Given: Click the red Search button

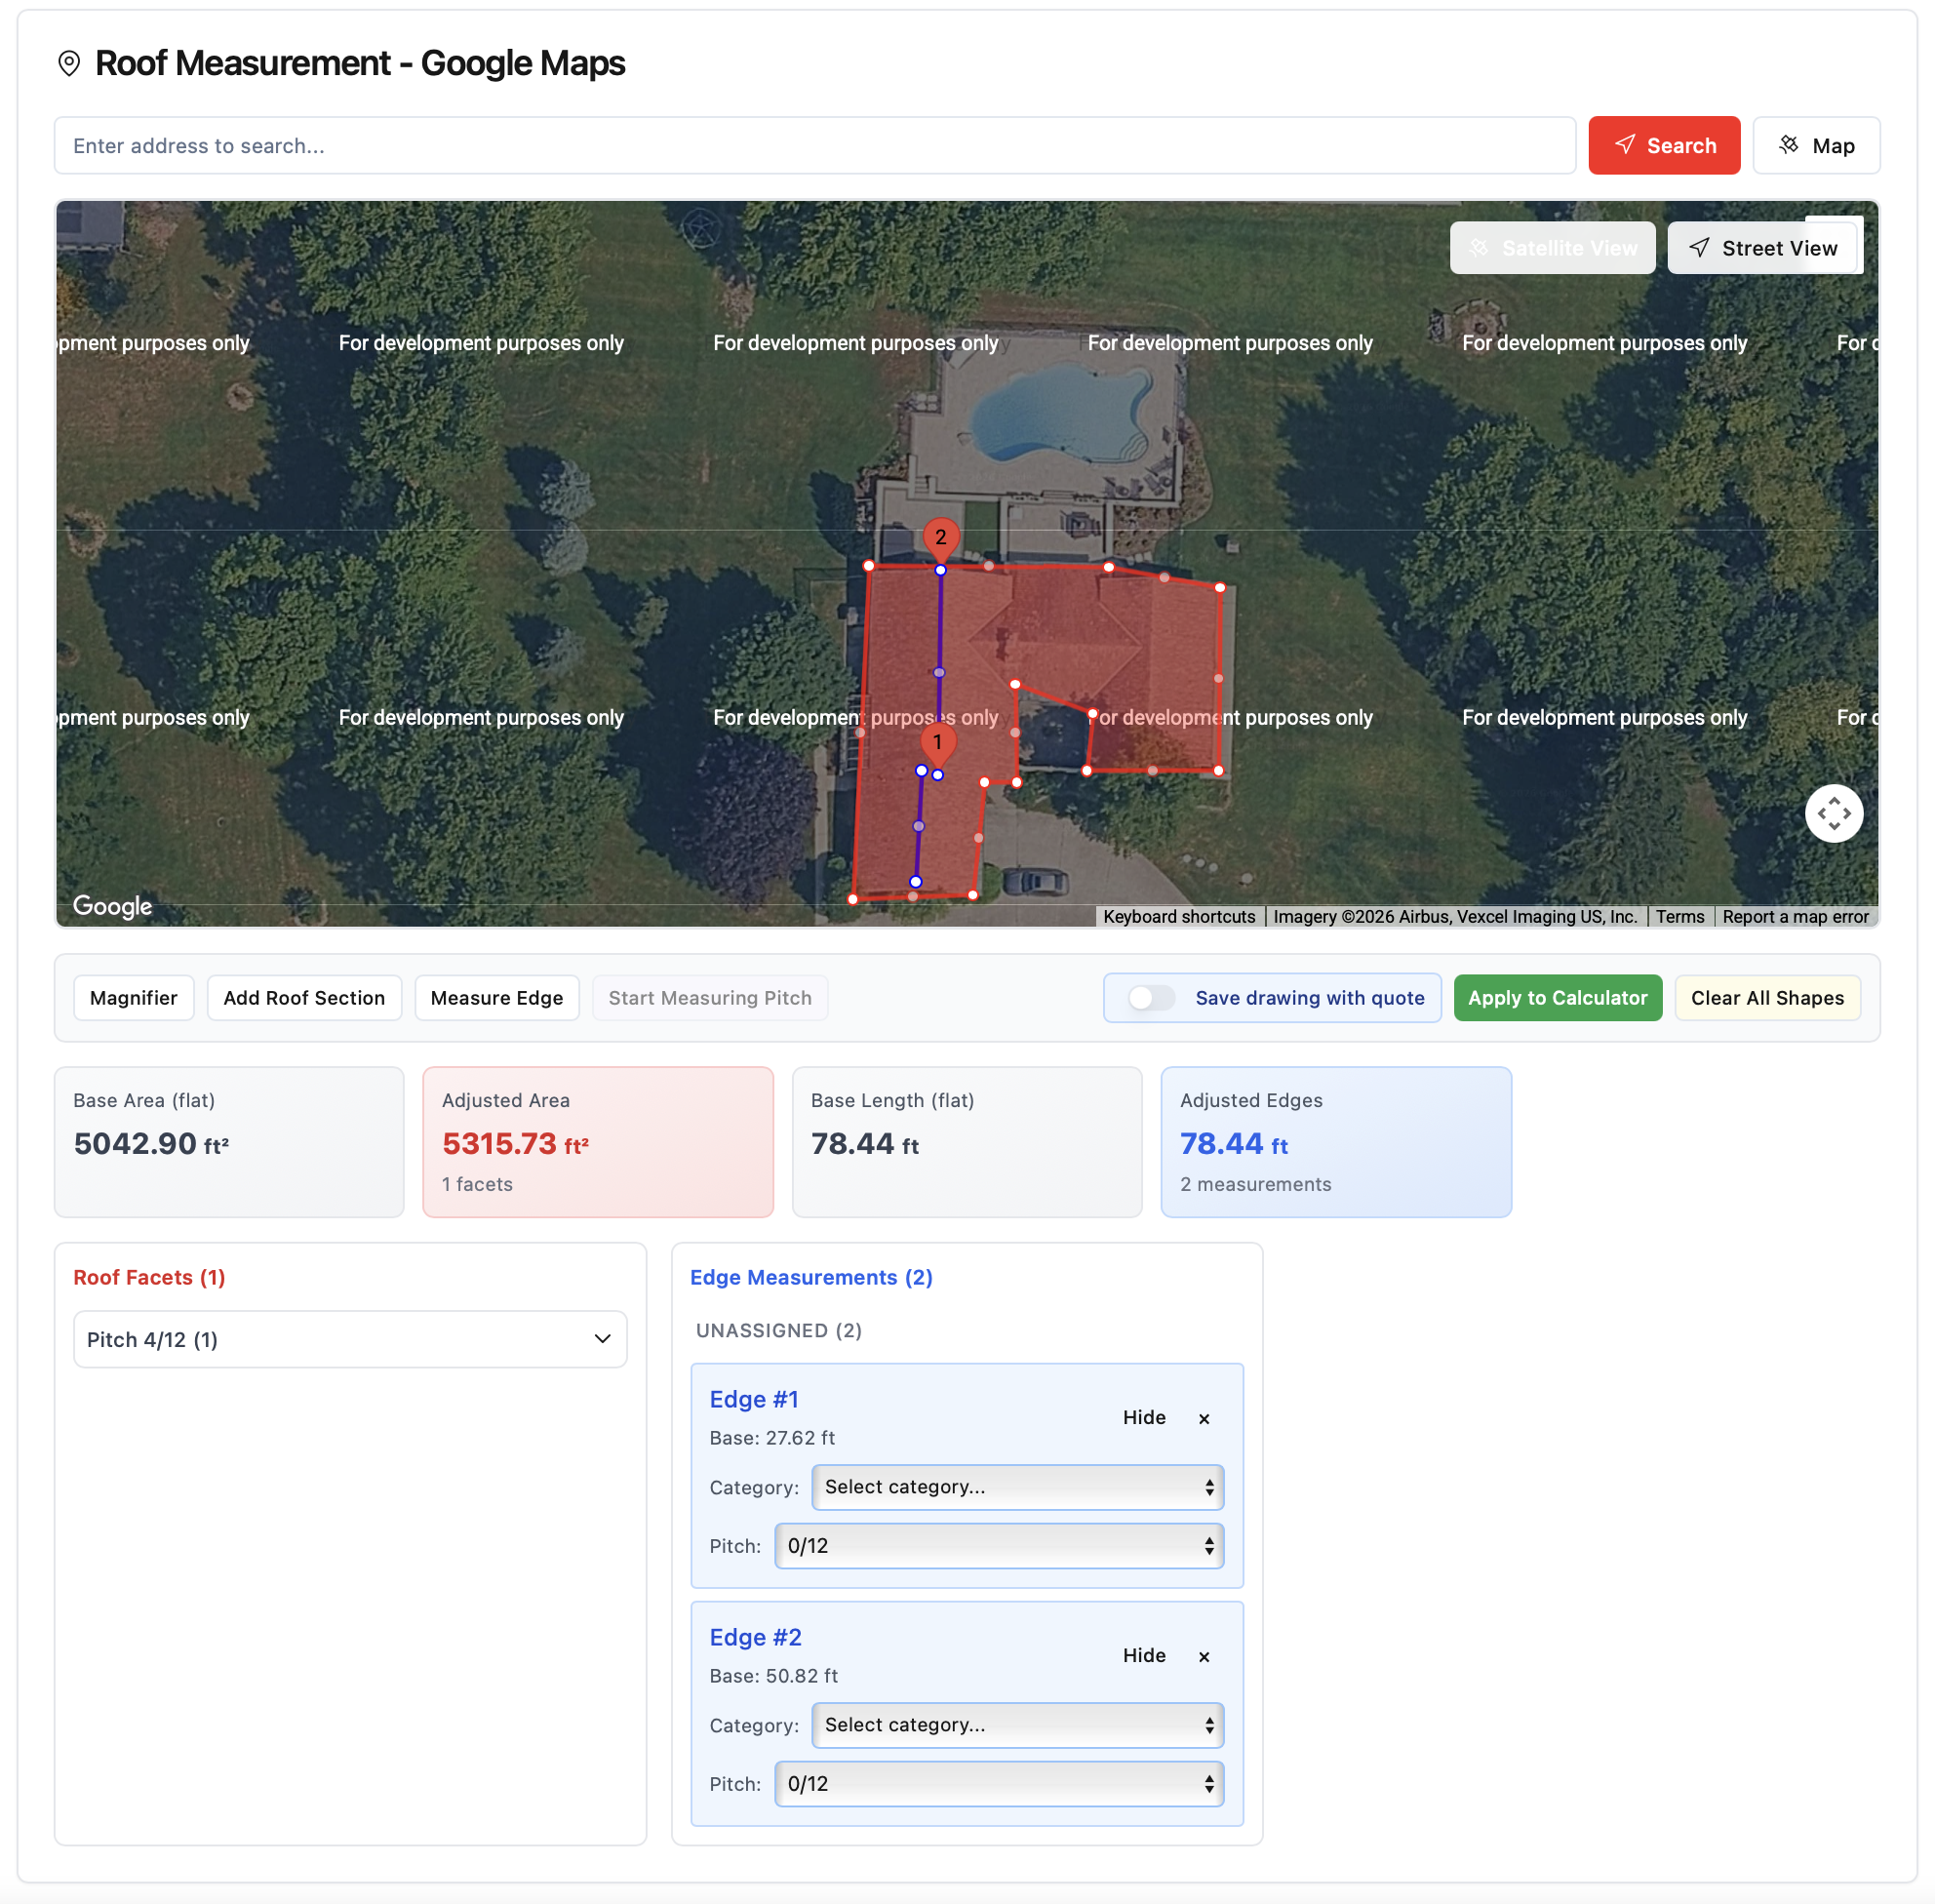Looking at the screenshot, I should click(x=1664, y=146).
